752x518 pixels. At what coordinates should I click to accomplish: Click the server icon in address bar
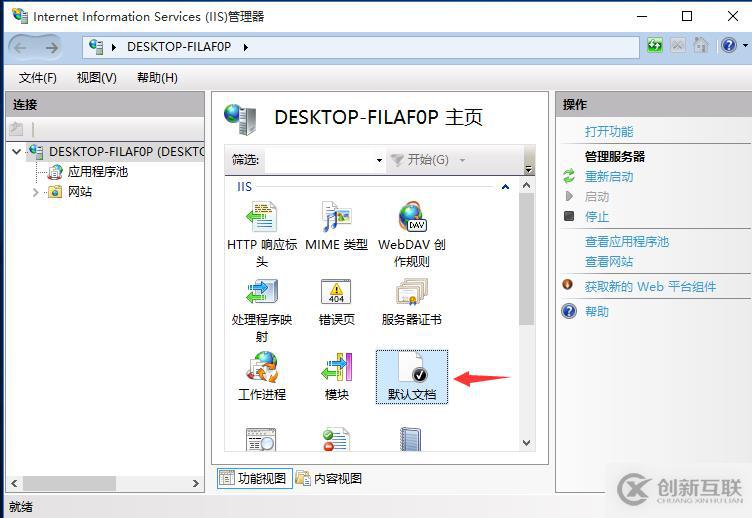pos(96,47)
